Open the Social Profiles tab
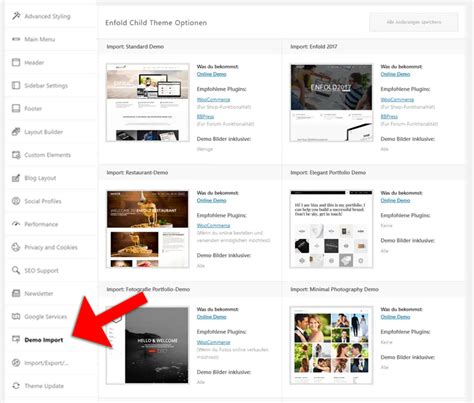Image resolution: width=474 pixels, height=403 pixels. [x=52, y=201]
